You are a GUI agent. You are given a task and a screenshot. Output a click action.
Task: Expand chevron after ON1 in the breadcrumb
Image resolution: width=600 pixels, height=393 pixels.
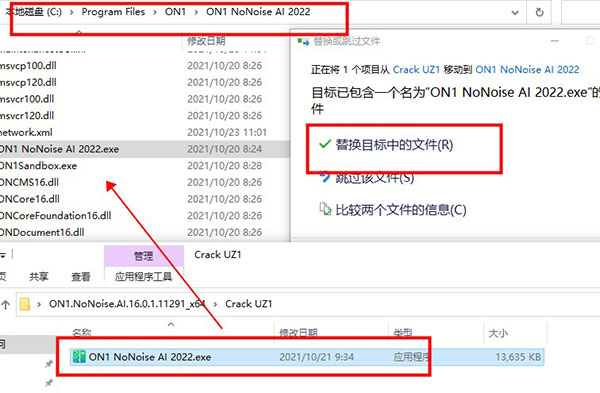[196, 12]
